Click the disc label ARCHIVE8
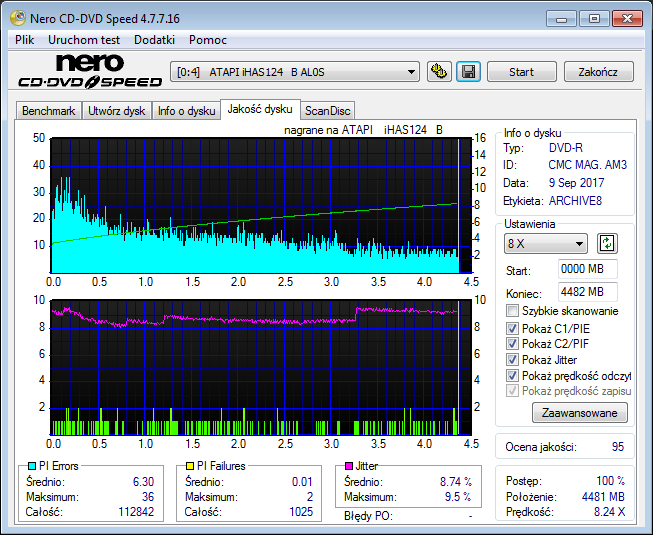The image size is (653, 535). (575, 201)
